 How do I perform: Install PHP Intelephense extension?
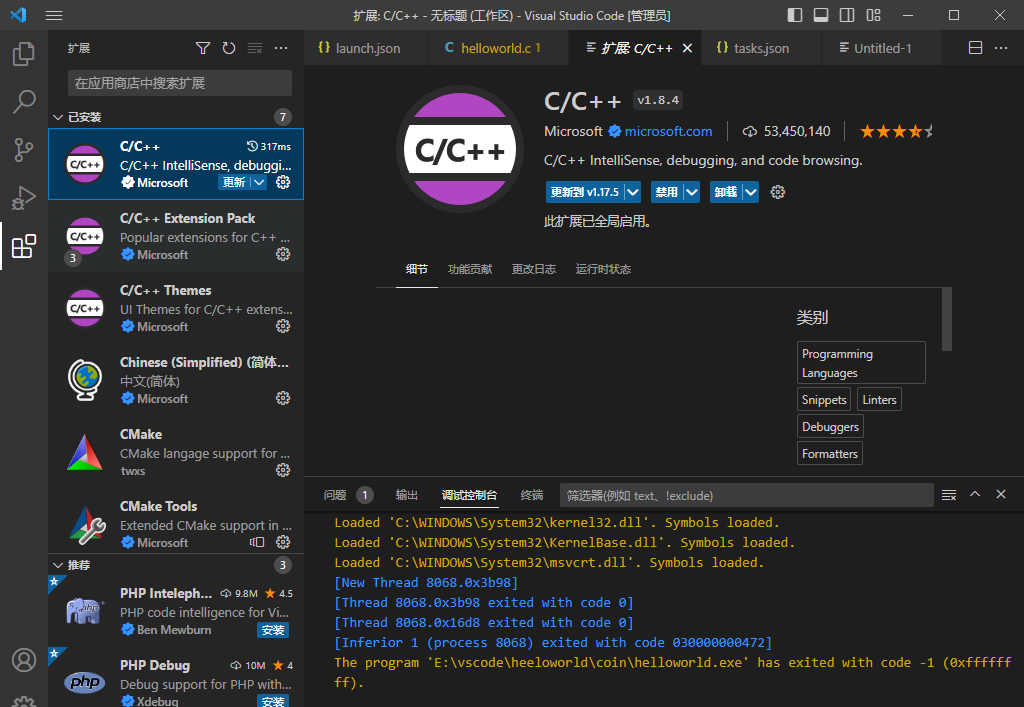[x=273, y=630]
